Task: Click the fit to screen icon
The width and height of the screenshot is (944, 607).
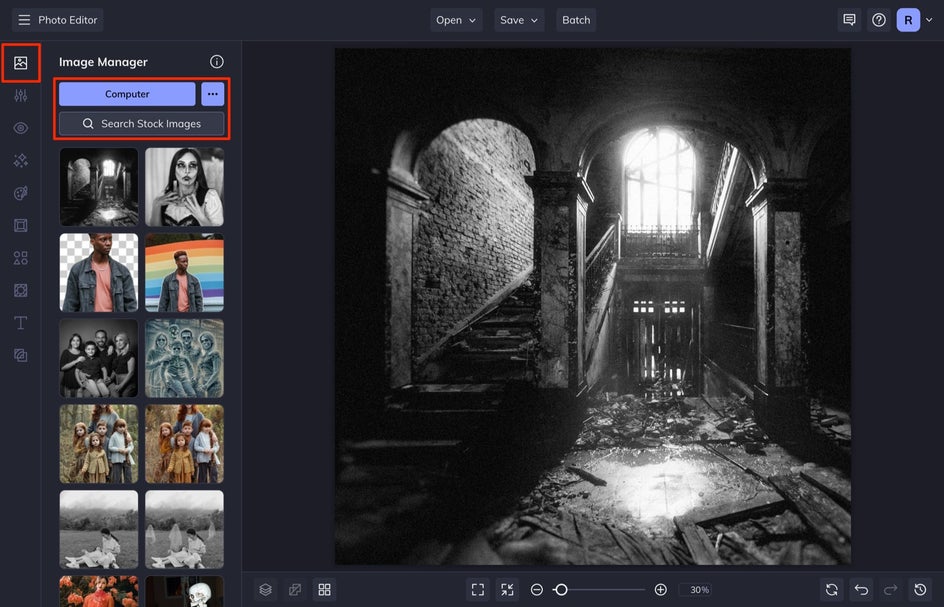Action: [478, 590]
